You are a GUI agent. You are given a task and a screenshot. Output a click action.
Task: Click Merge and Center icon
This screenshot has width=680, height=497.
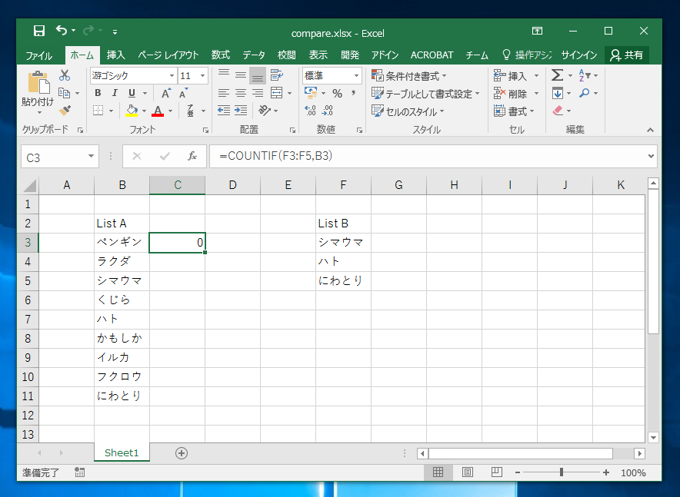point(276,93)
